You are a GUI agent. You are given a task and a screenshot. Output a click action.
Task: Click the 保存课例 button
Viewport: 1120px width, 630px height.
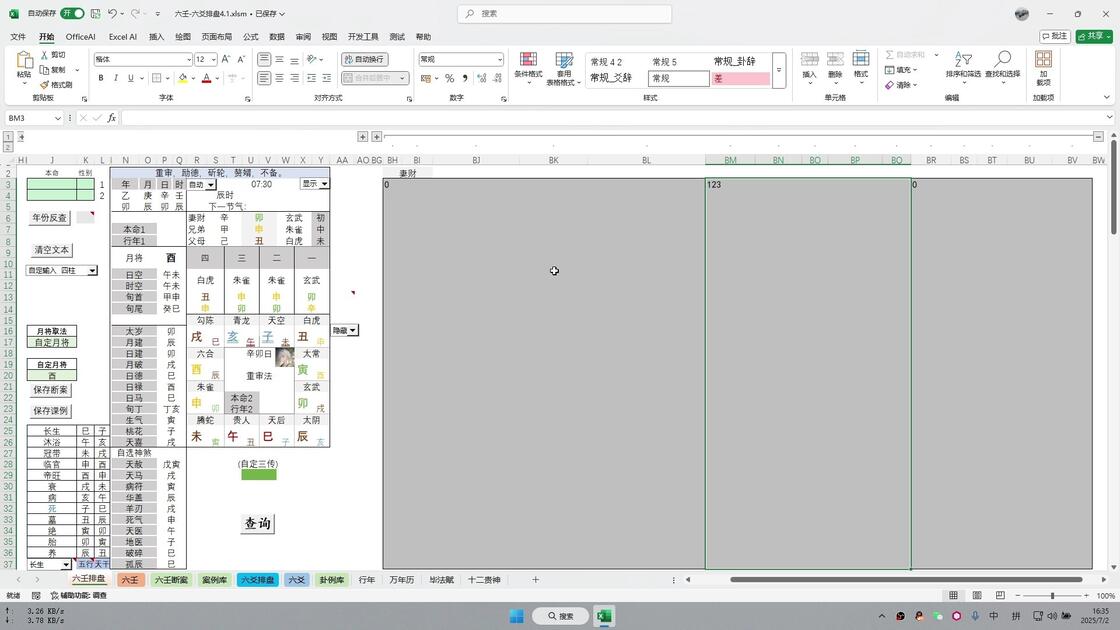pyautogui.click(x=51, y=411)
